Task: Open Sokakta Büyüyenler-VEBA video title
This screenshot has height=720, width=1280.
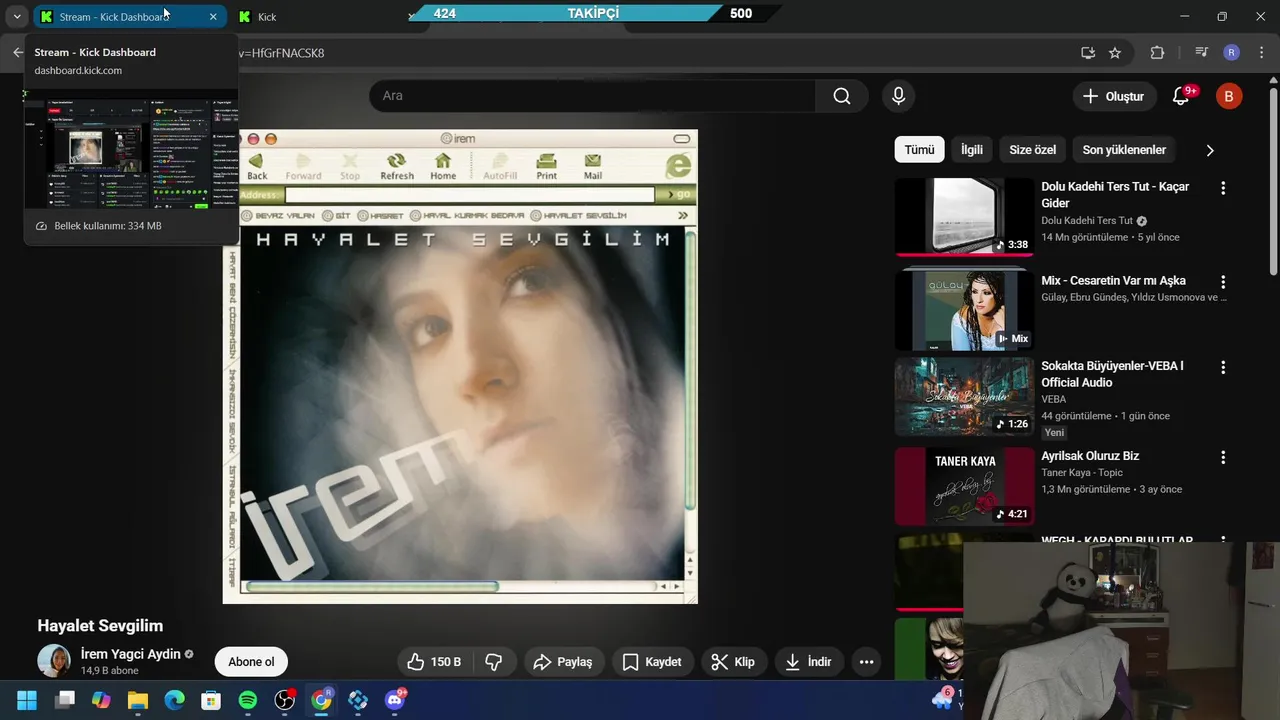Action: click(x=1112, y=374)
